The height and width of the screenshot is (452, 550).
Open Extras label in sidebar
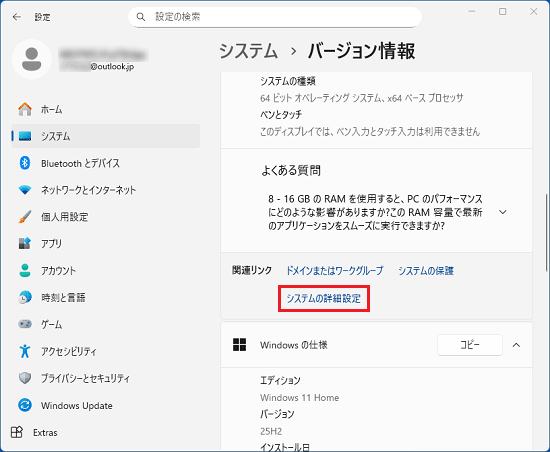click(45, 432)
